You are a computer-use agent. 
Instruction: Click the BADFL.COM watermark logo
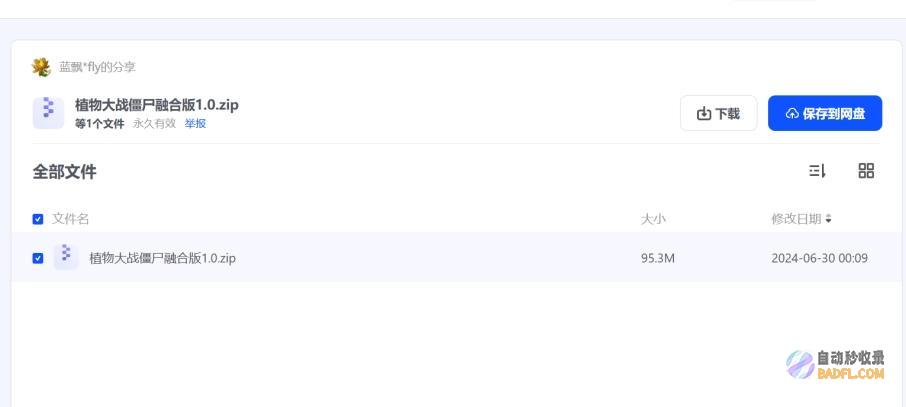click(x=835, y=365)
